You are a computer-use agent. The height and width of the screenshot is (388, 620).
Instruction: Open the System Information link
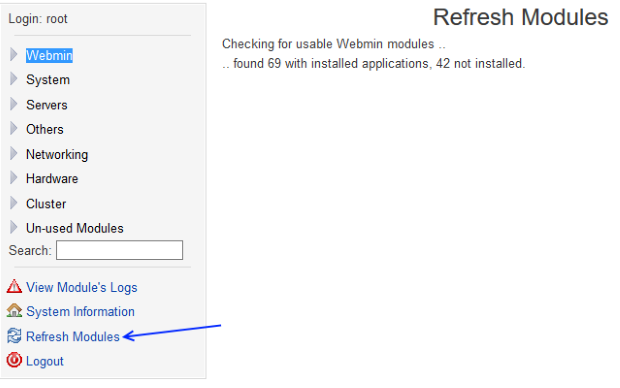tap(80, 312)
